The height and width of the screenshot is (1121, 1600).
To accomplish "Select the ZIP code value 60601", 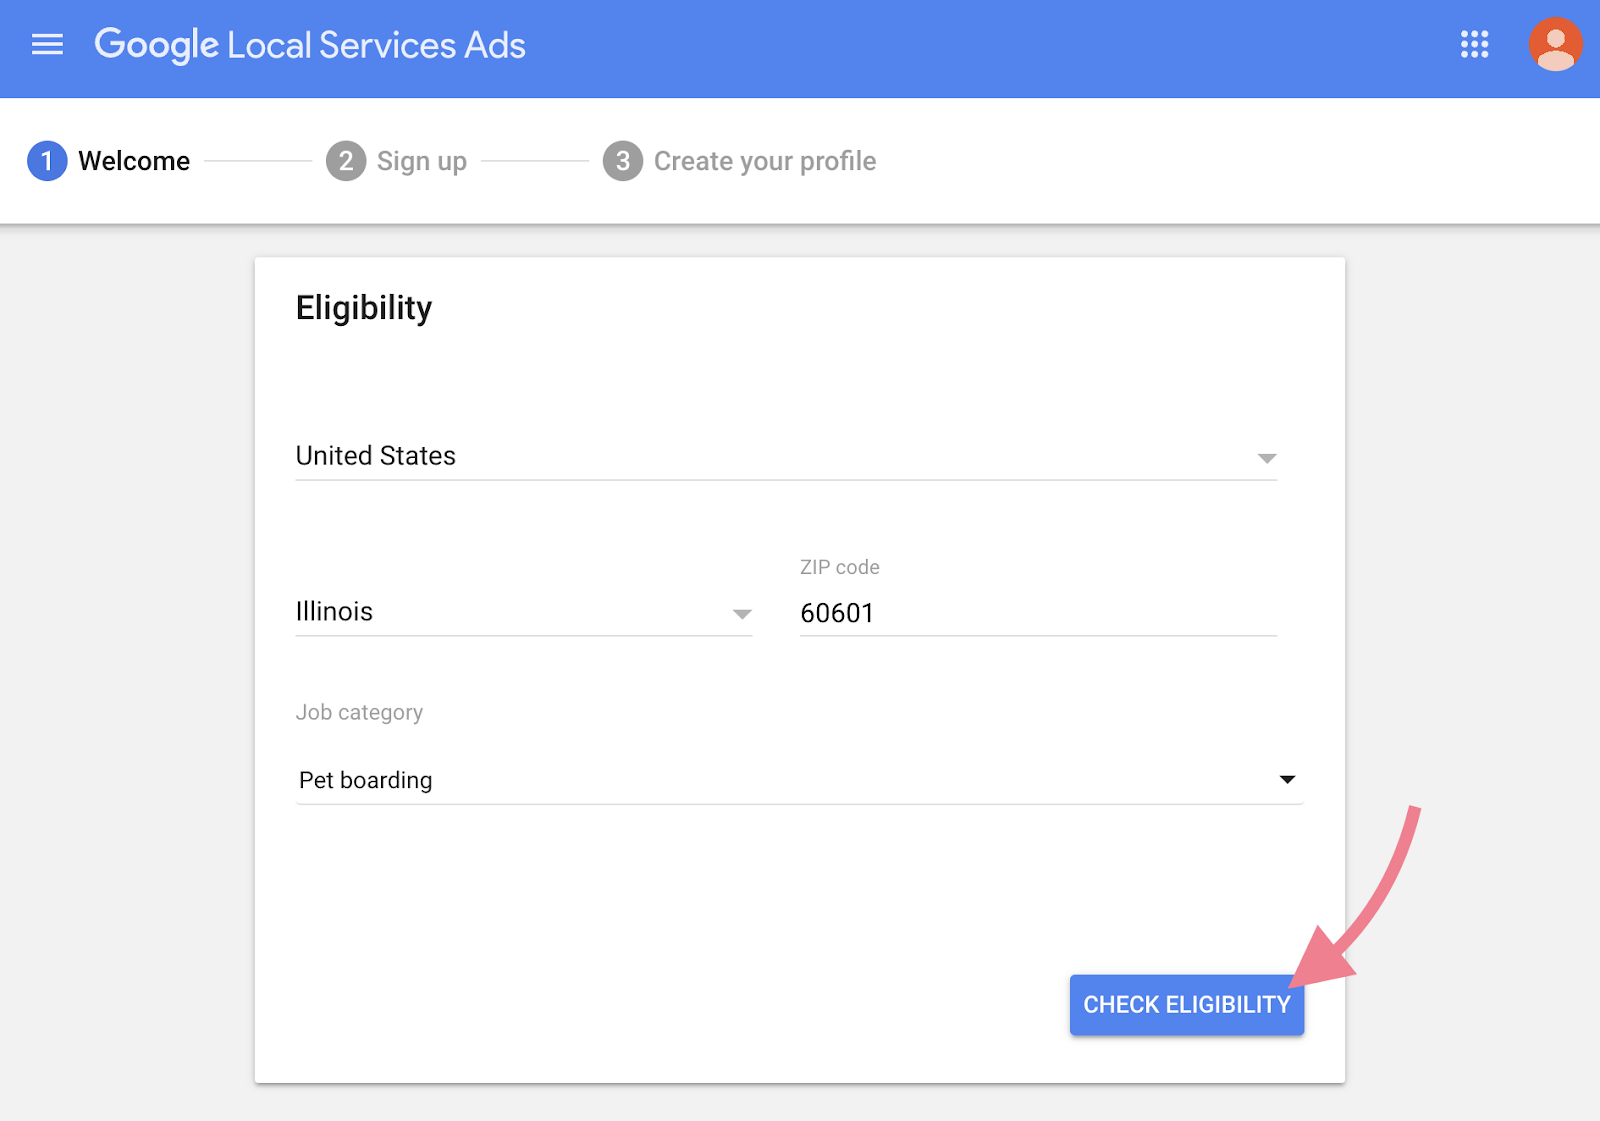I will click(x=838, y=612).
